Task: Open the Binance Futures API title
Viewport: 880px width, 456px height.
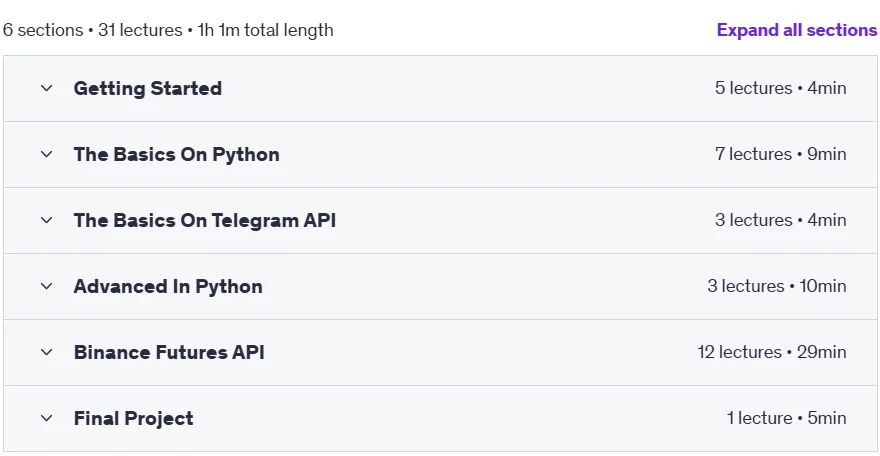Action: 169,352
